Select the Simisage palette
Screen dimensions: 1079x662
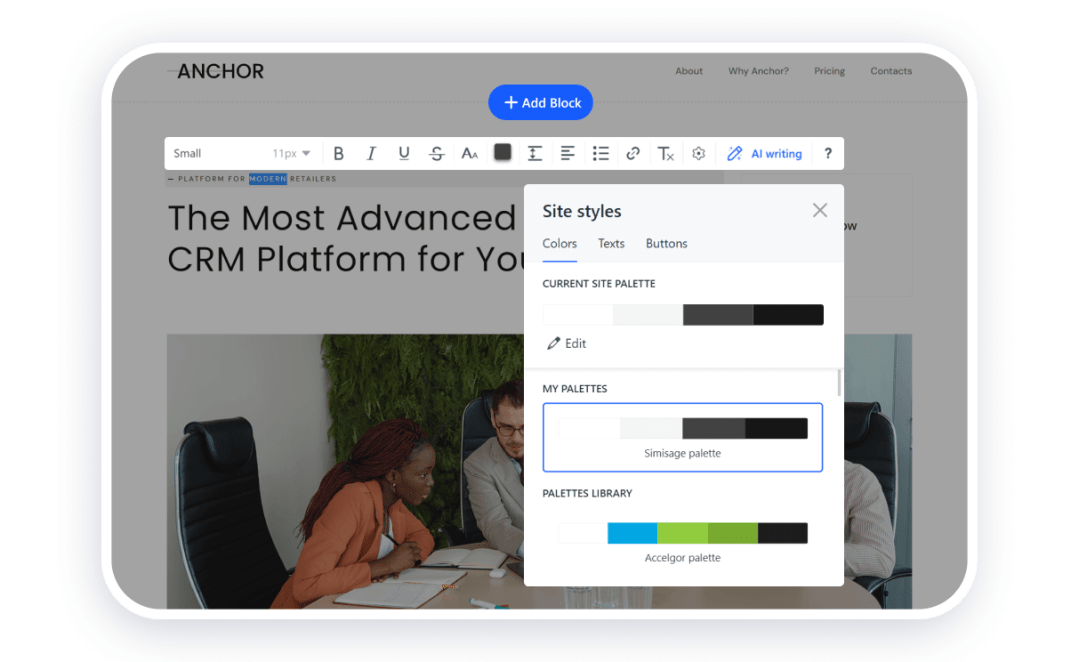click(x=683, y=437)
